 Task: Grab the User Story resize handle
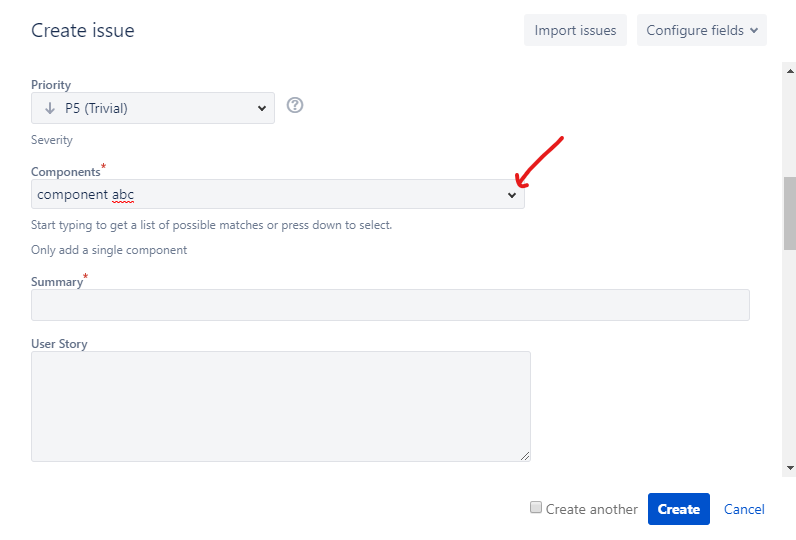coord(525,456)
